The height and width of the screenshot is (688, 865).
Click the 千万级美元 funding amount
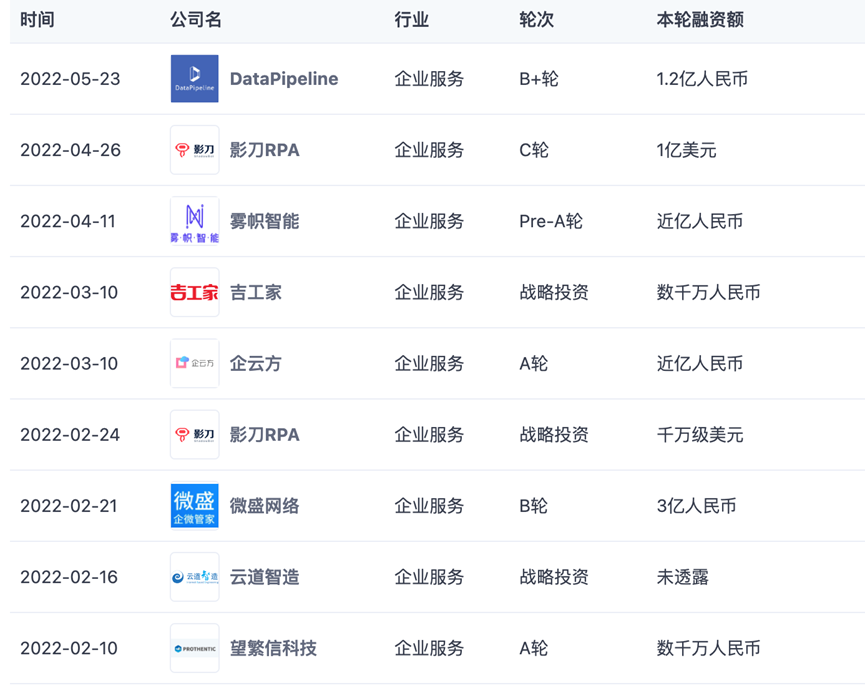[700, 435]
